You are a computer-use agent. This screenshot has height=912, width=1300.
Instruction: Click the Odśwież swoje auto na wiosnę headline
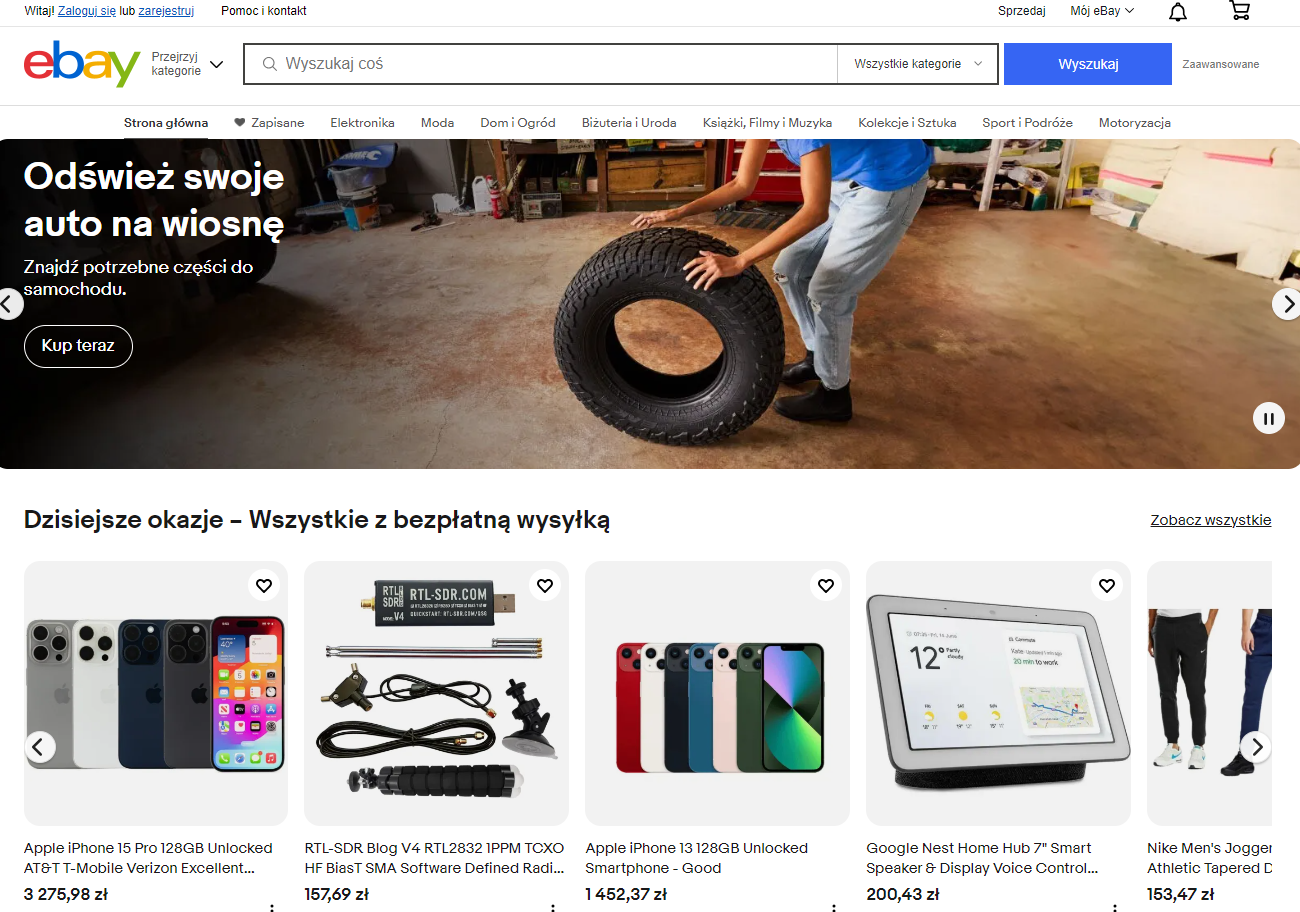tap(154, 201)
